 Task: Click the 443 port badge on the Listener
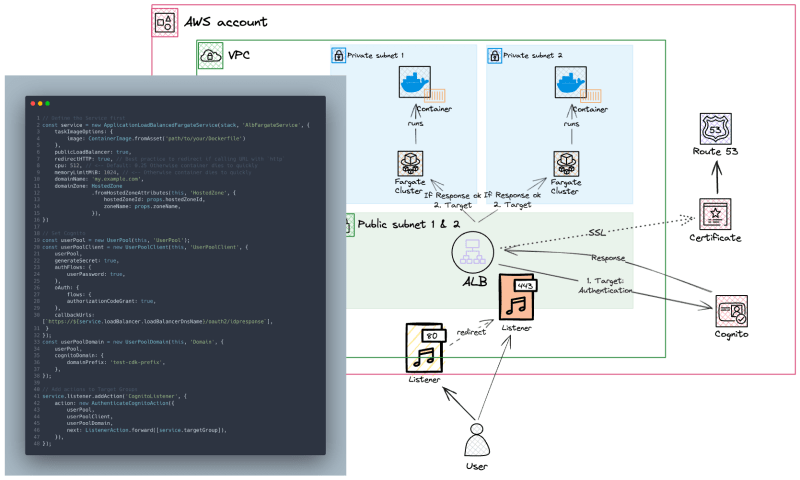(x=524, y=285)
